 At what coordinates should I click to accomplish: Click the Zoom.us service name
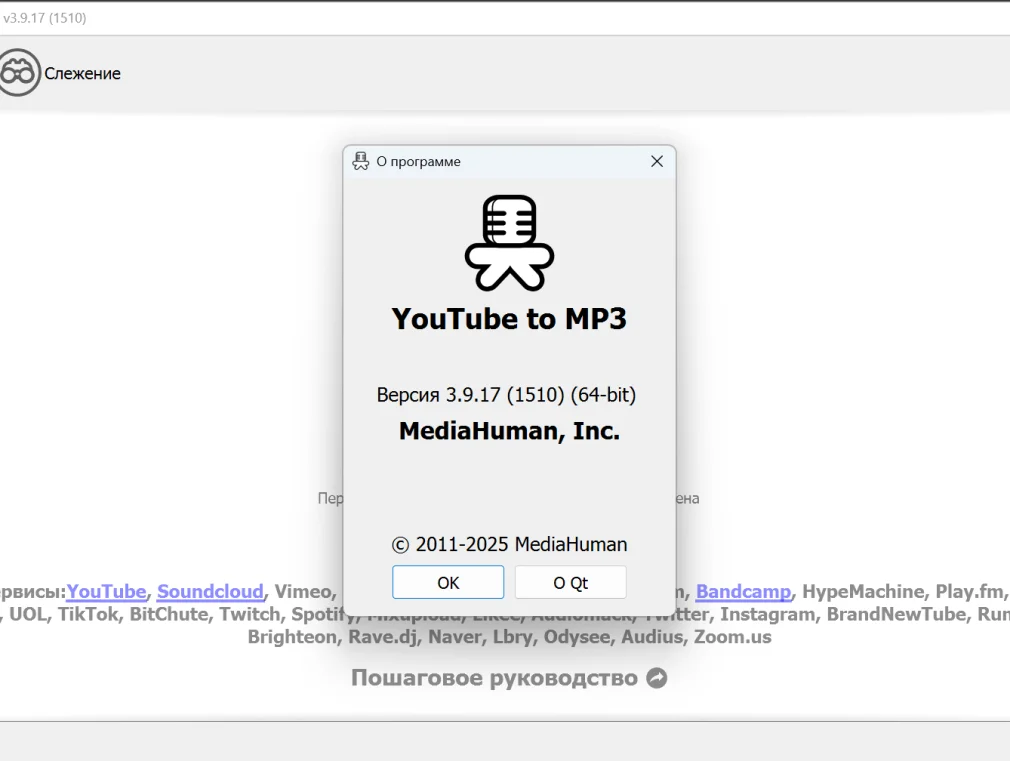tap(732, 636)
